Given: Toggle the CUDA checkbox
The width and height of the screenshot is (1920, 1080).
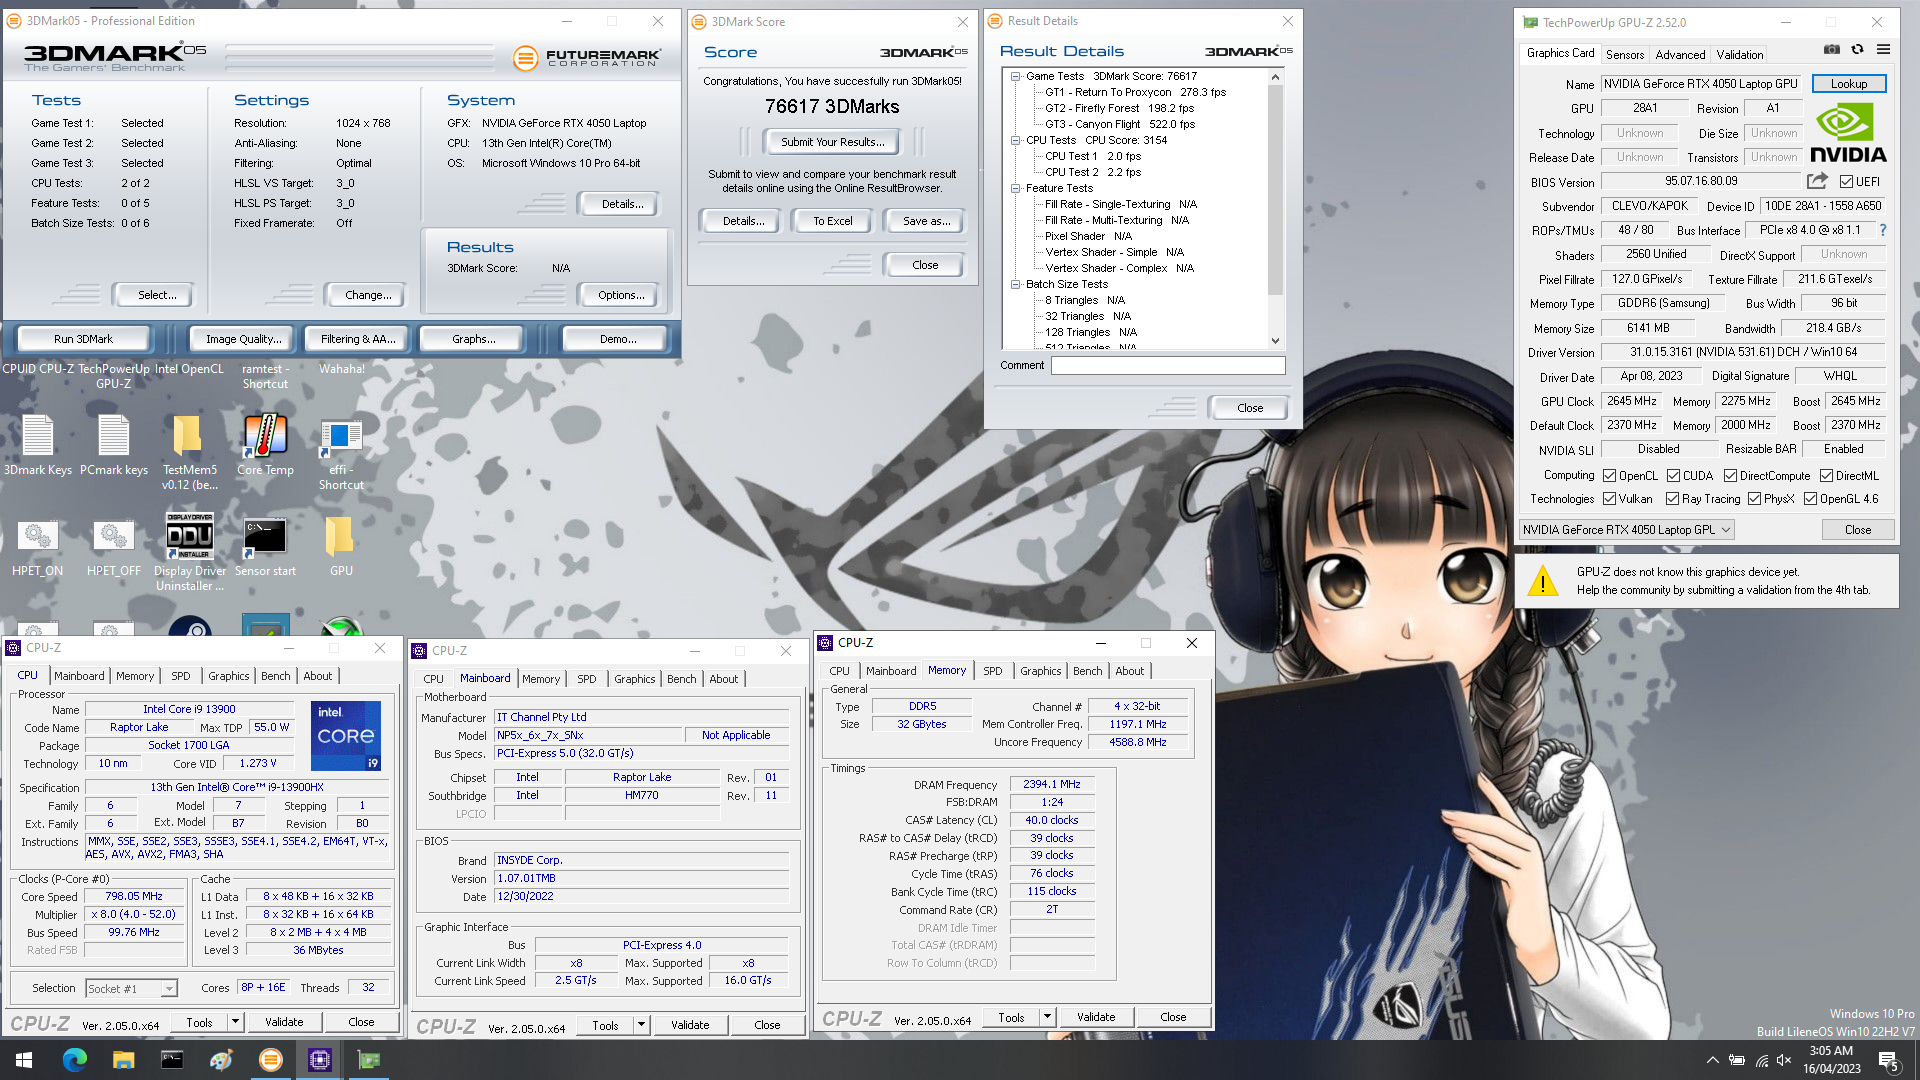Looking at the screenshot, I should click(1673, 476).
